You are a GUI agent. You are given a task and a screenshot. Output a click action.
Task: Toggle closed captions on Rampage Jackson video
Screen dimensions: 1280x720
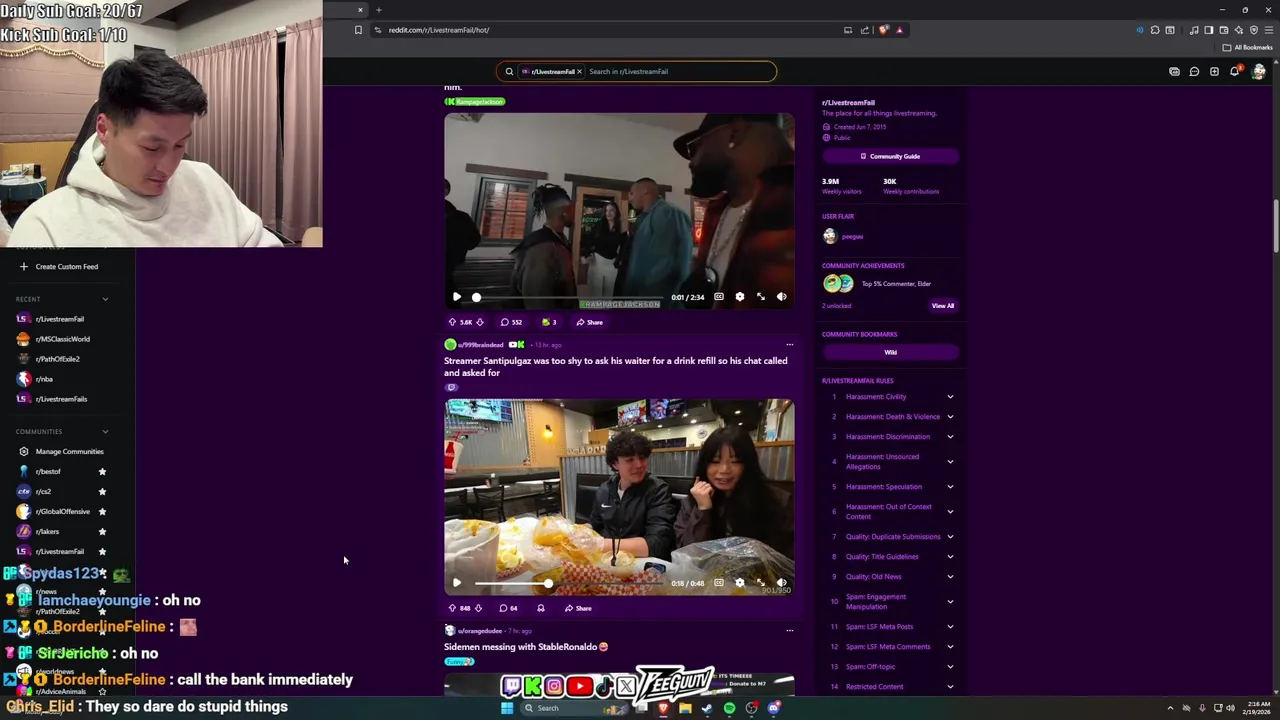tap(718, 297)
